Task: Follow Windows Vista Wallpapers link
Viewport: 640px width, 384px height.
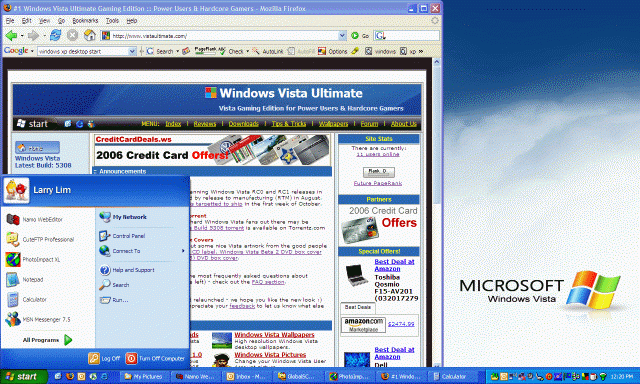Action: coord(274,335)
